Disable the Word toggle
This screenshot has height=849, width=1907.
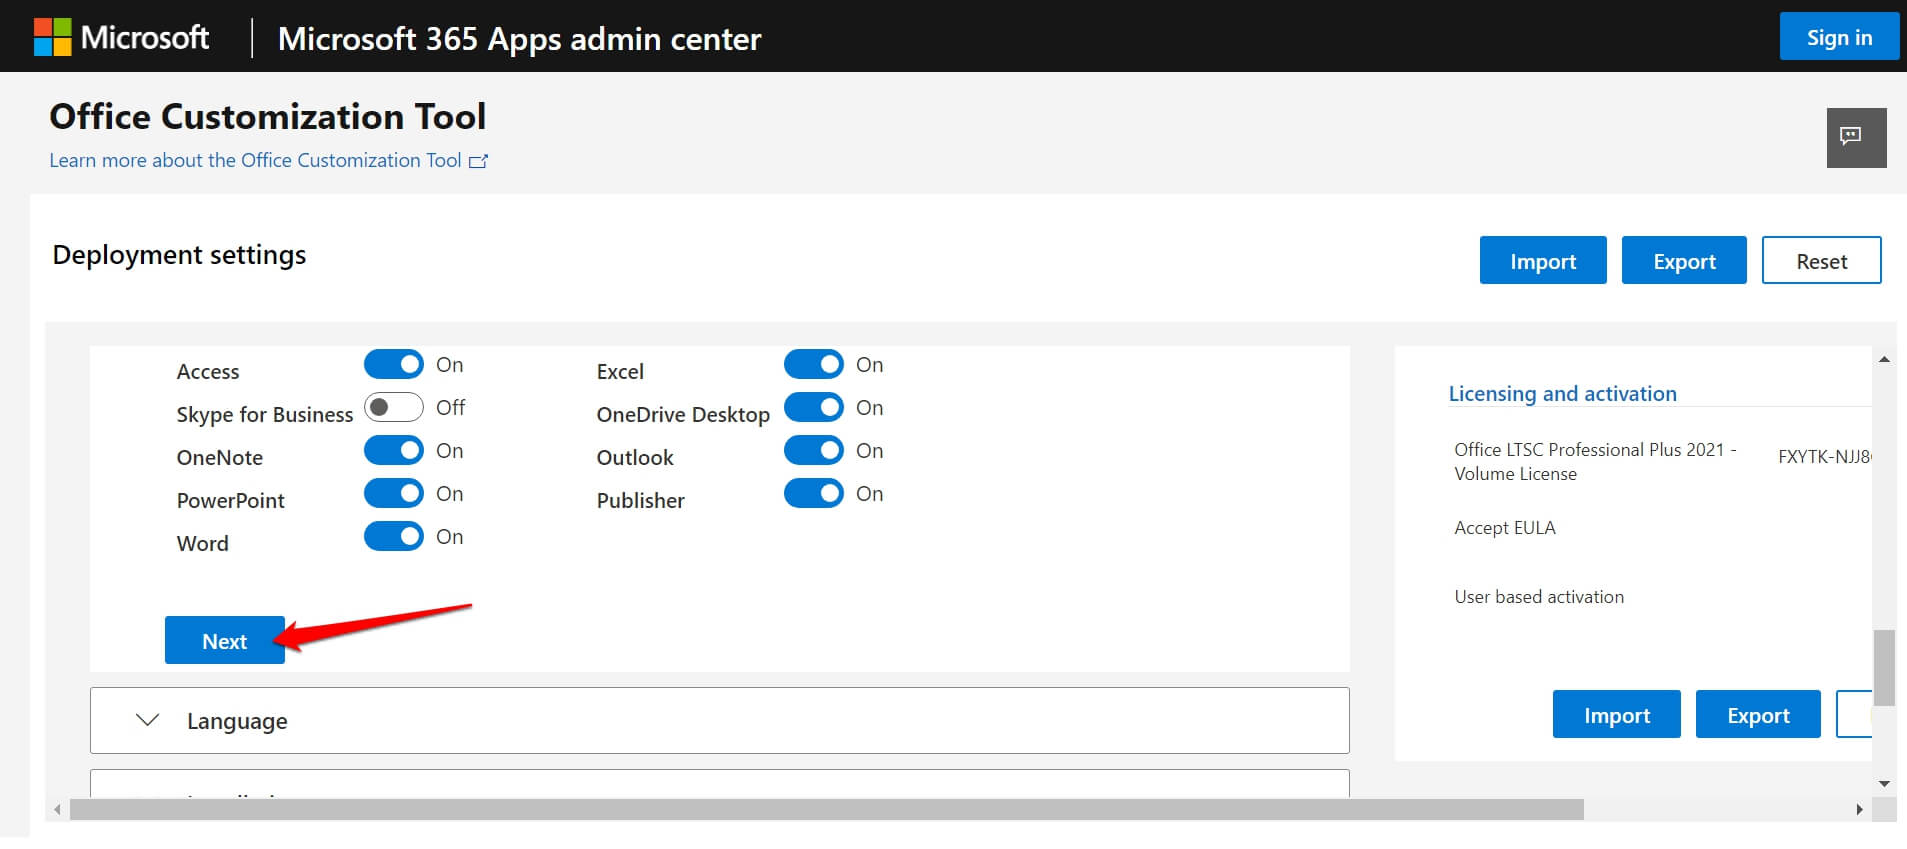pos(394,536)
